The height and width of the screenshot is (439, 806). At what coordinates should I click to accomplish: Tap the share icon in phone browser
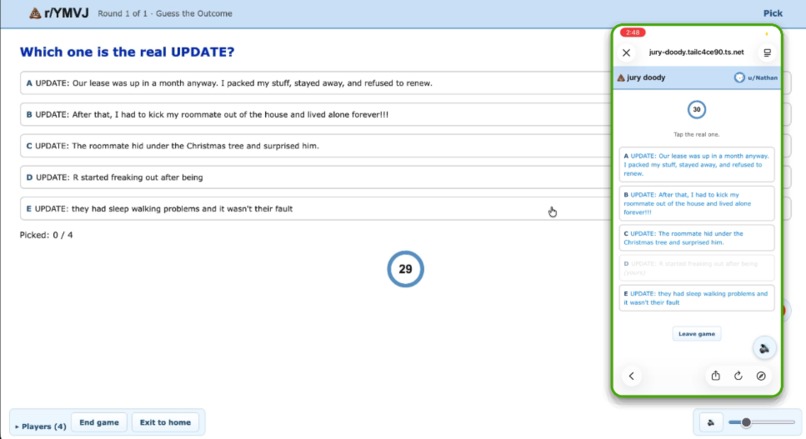pyautogui.click(x=716, y=376)
